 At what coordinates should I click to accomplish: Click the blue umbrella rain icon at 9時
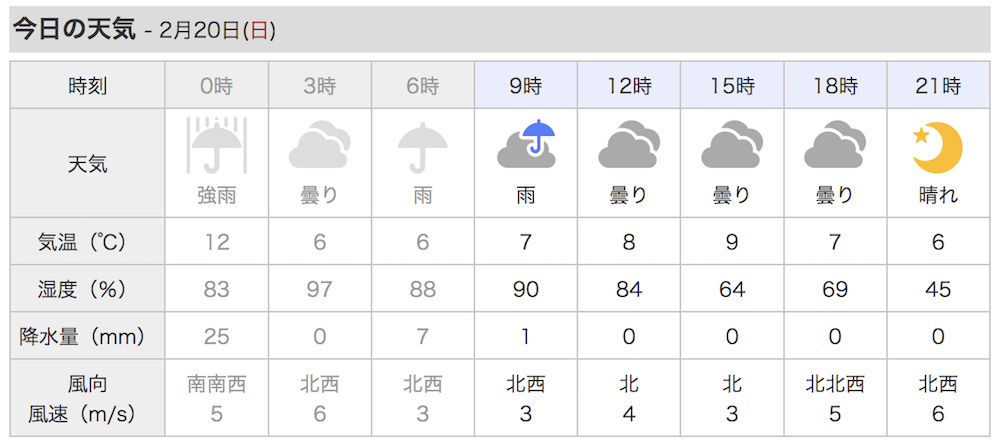point(526,144)
